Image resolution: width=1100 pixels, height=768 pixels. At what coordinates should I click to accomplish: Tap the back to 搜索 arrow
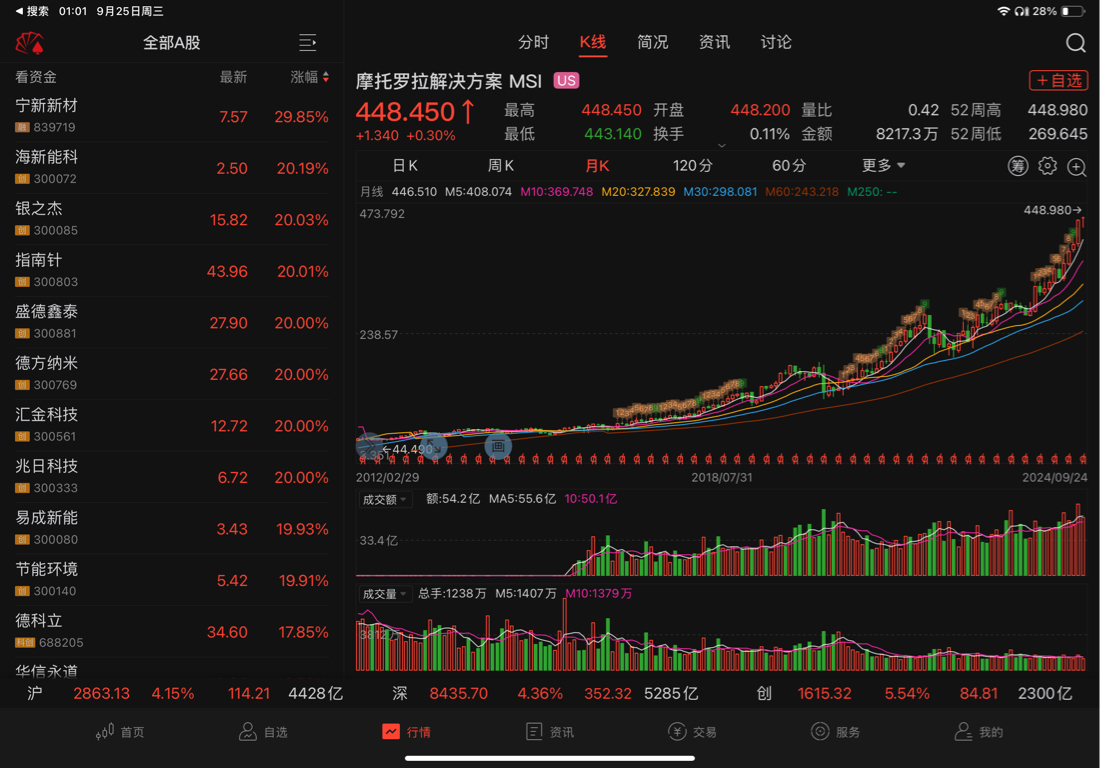click(x=32, y=11)
